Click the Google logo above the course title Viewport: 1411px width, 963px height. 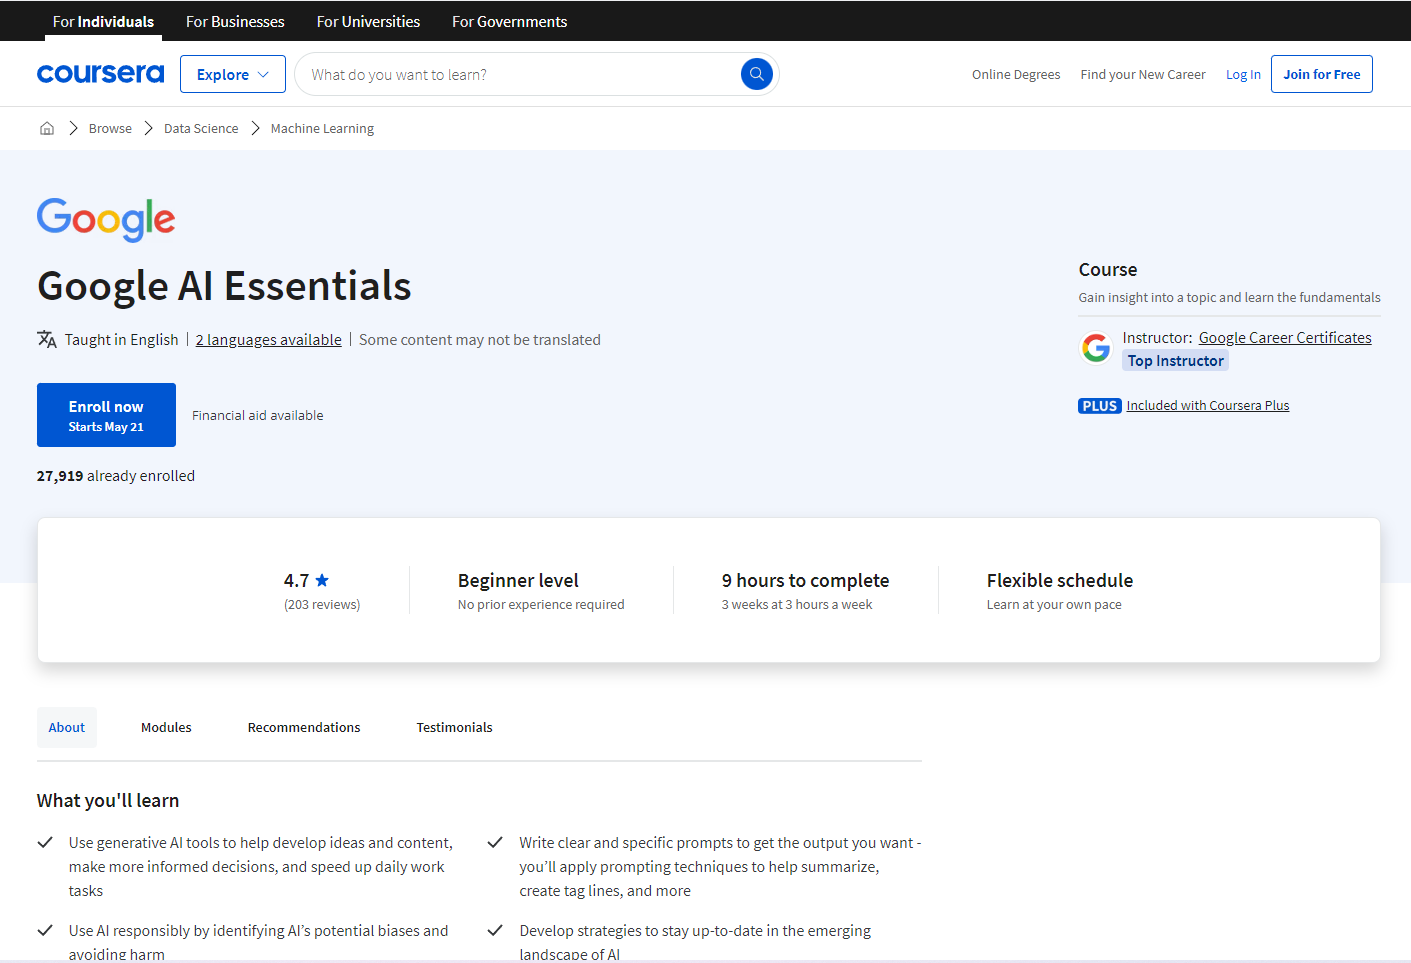106,219
